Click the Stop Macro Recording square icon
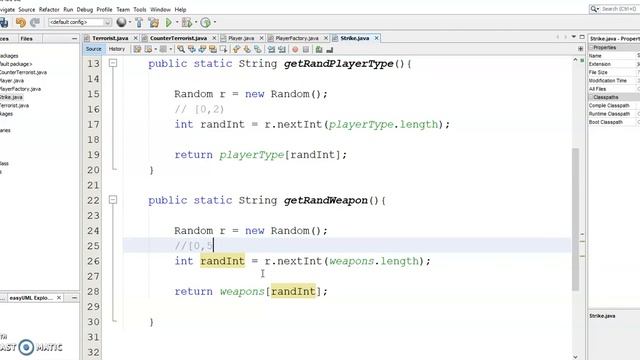Screen dimensions: 640x360 (x=306, y=49)
